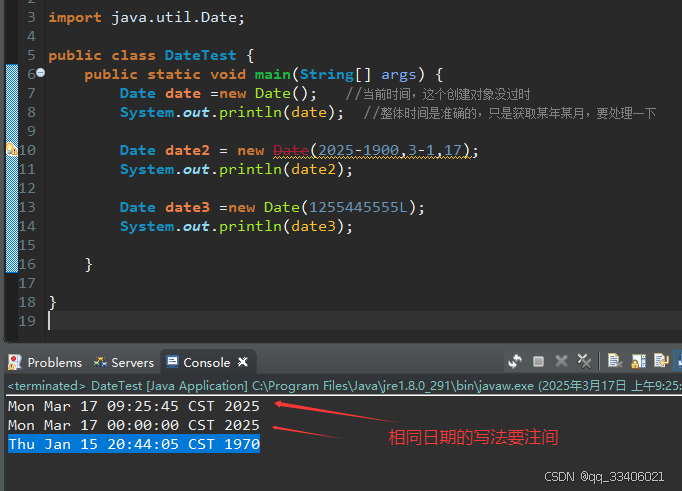682x491 pixels.
Task: Click line number 13 in the gutter
Action: coord(27,207)
